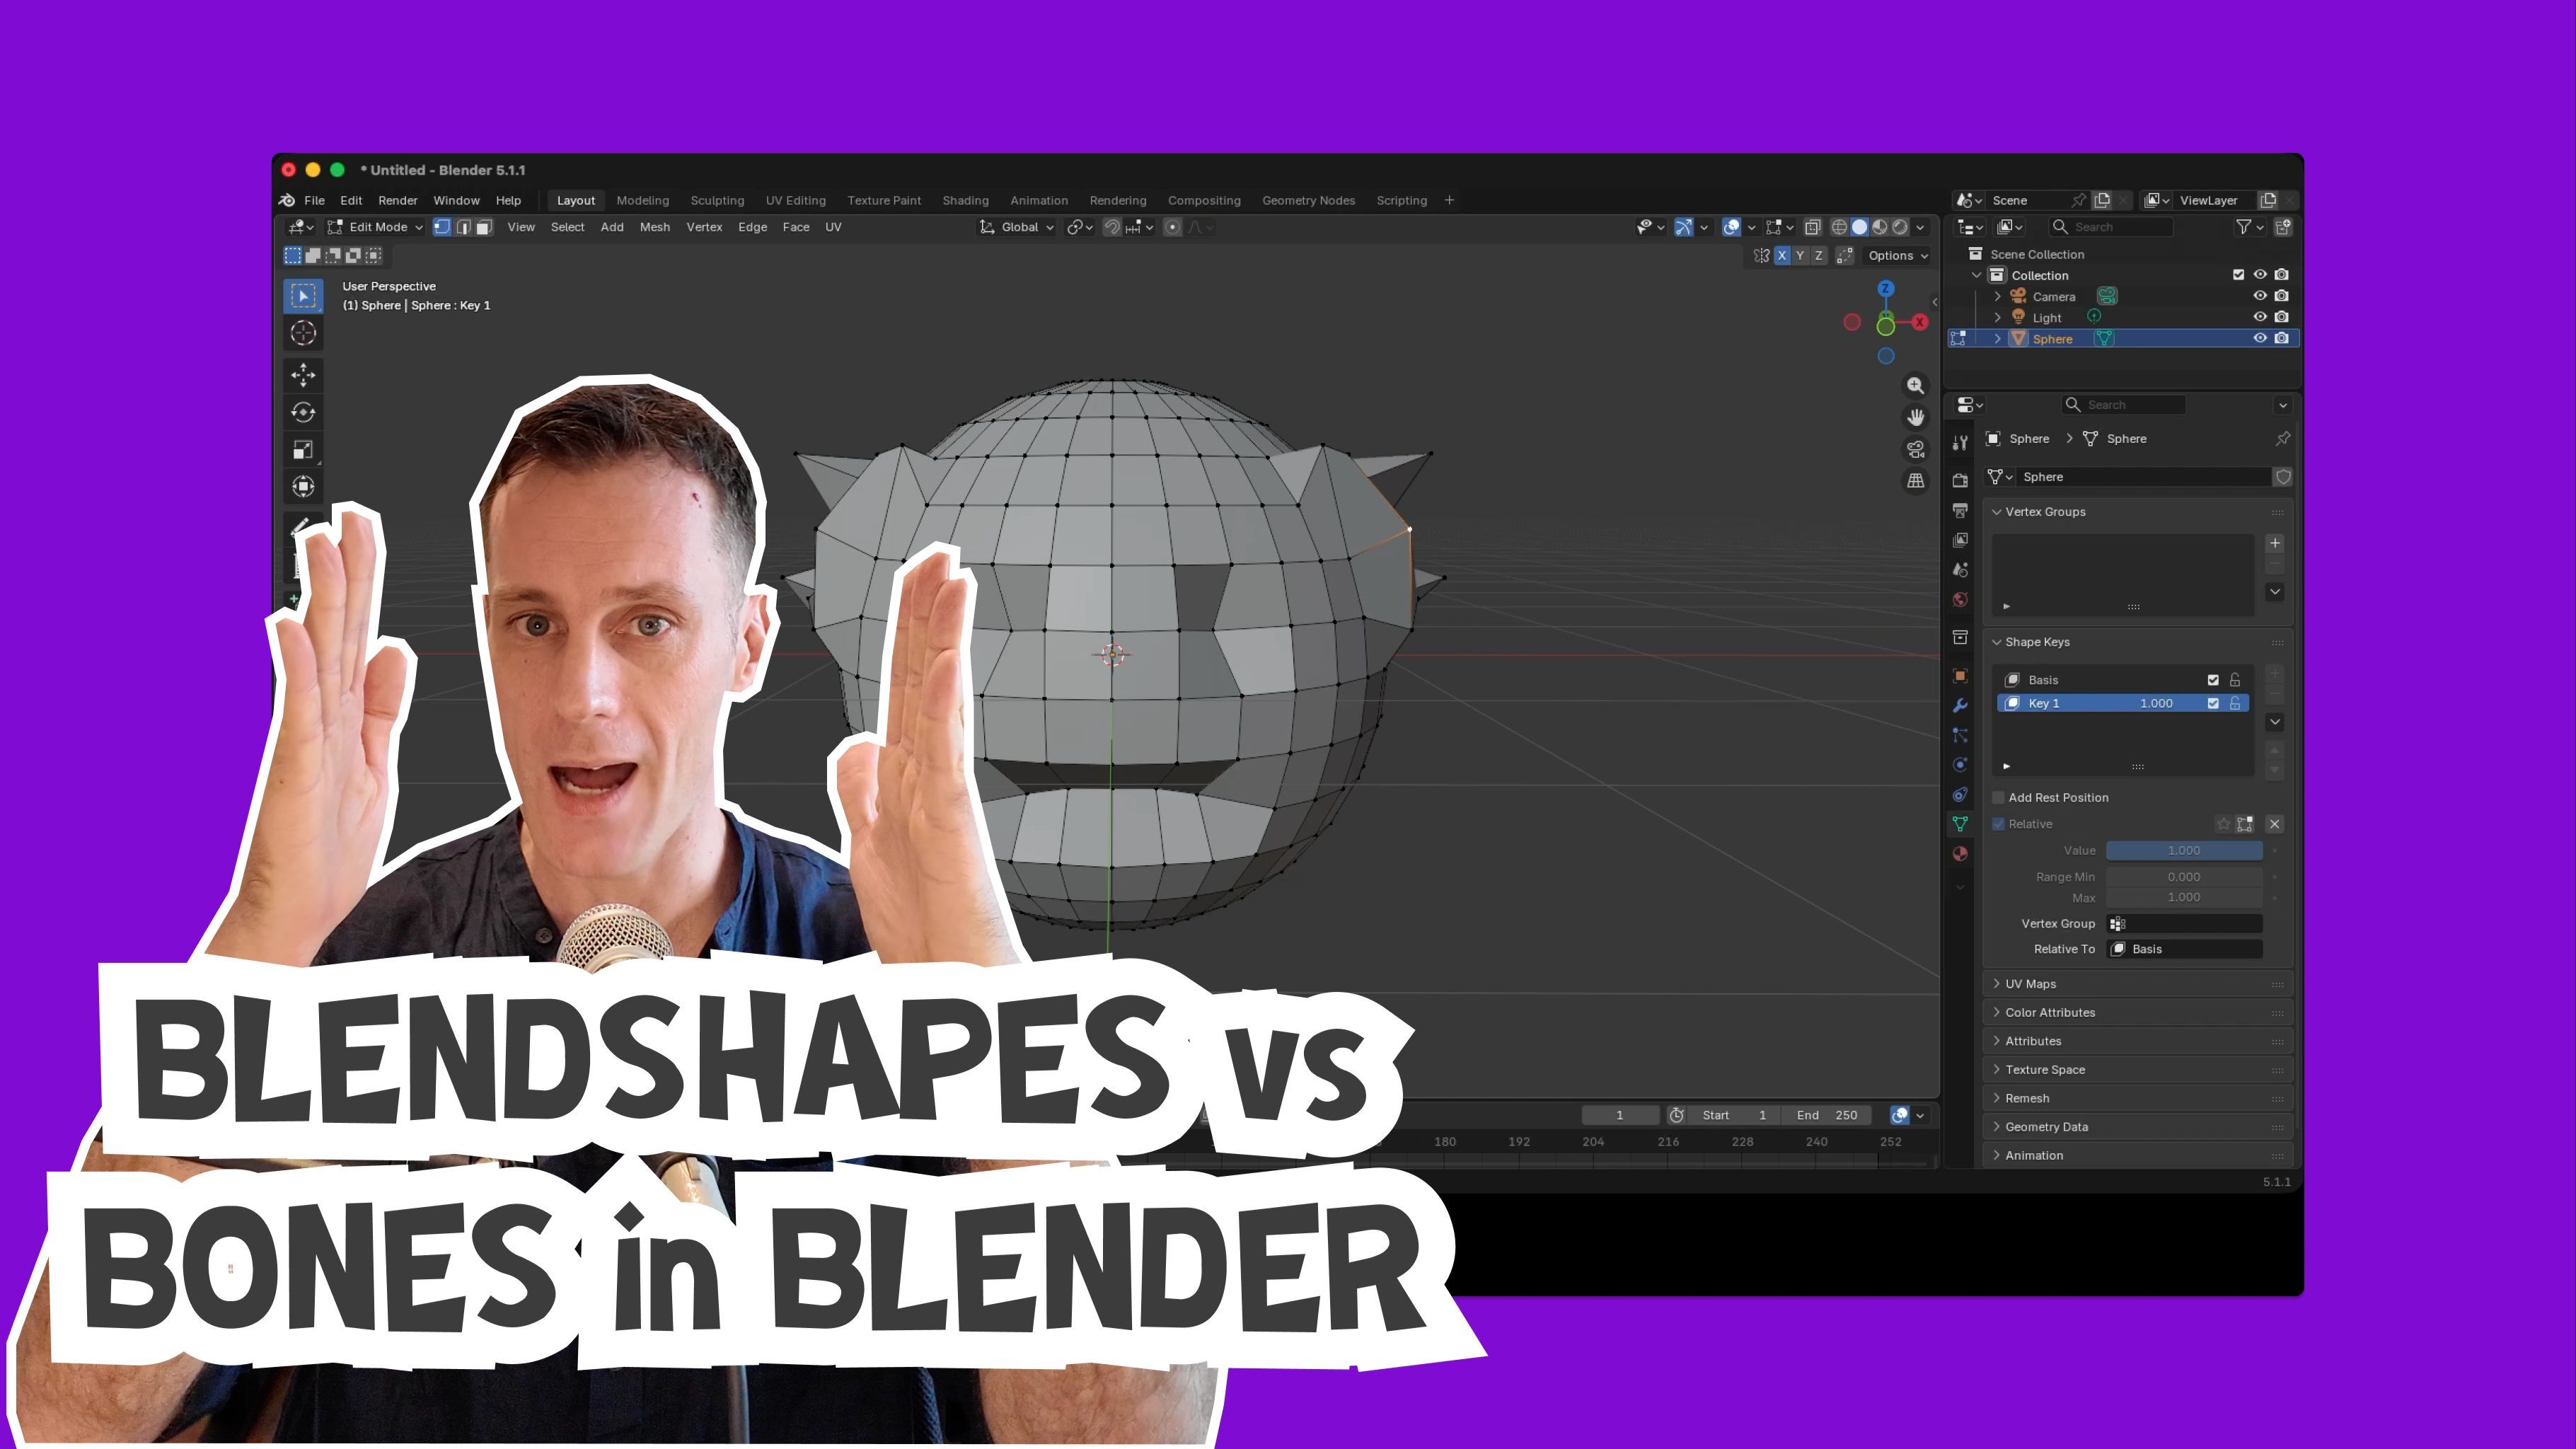The image size is (2576, 1449).
Task: Switch viewport shading to wireframe
Action: click(1839, 227)
